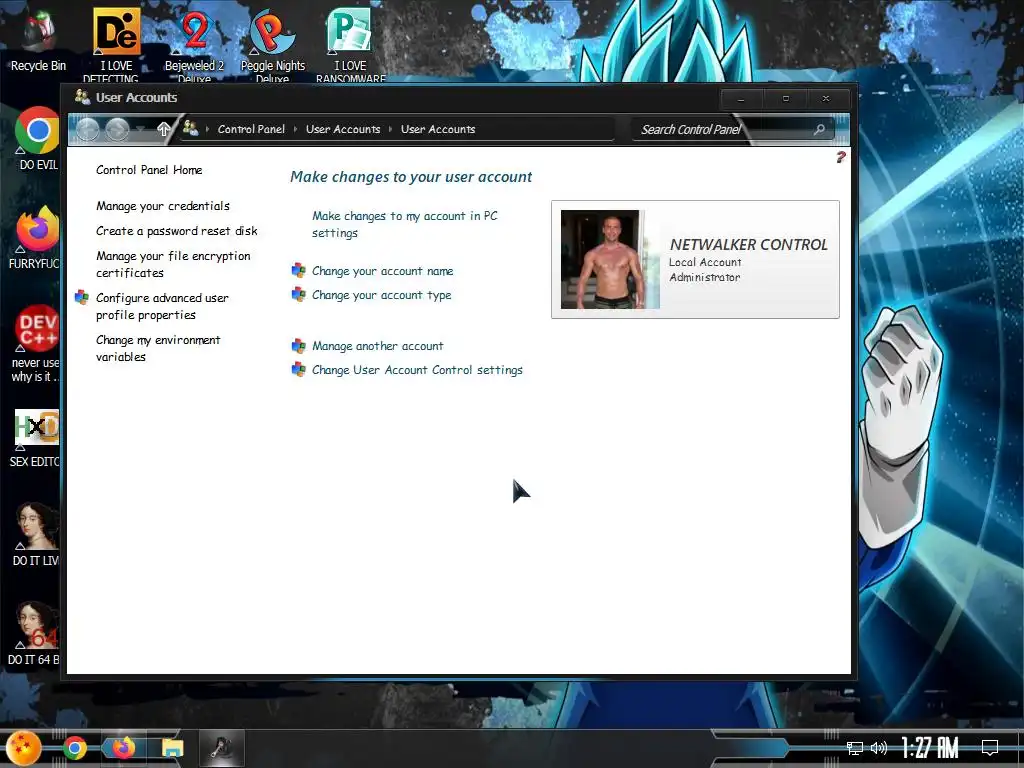Open the notification center tray icon
This screenshot has width=1024, height=768.
990,748
